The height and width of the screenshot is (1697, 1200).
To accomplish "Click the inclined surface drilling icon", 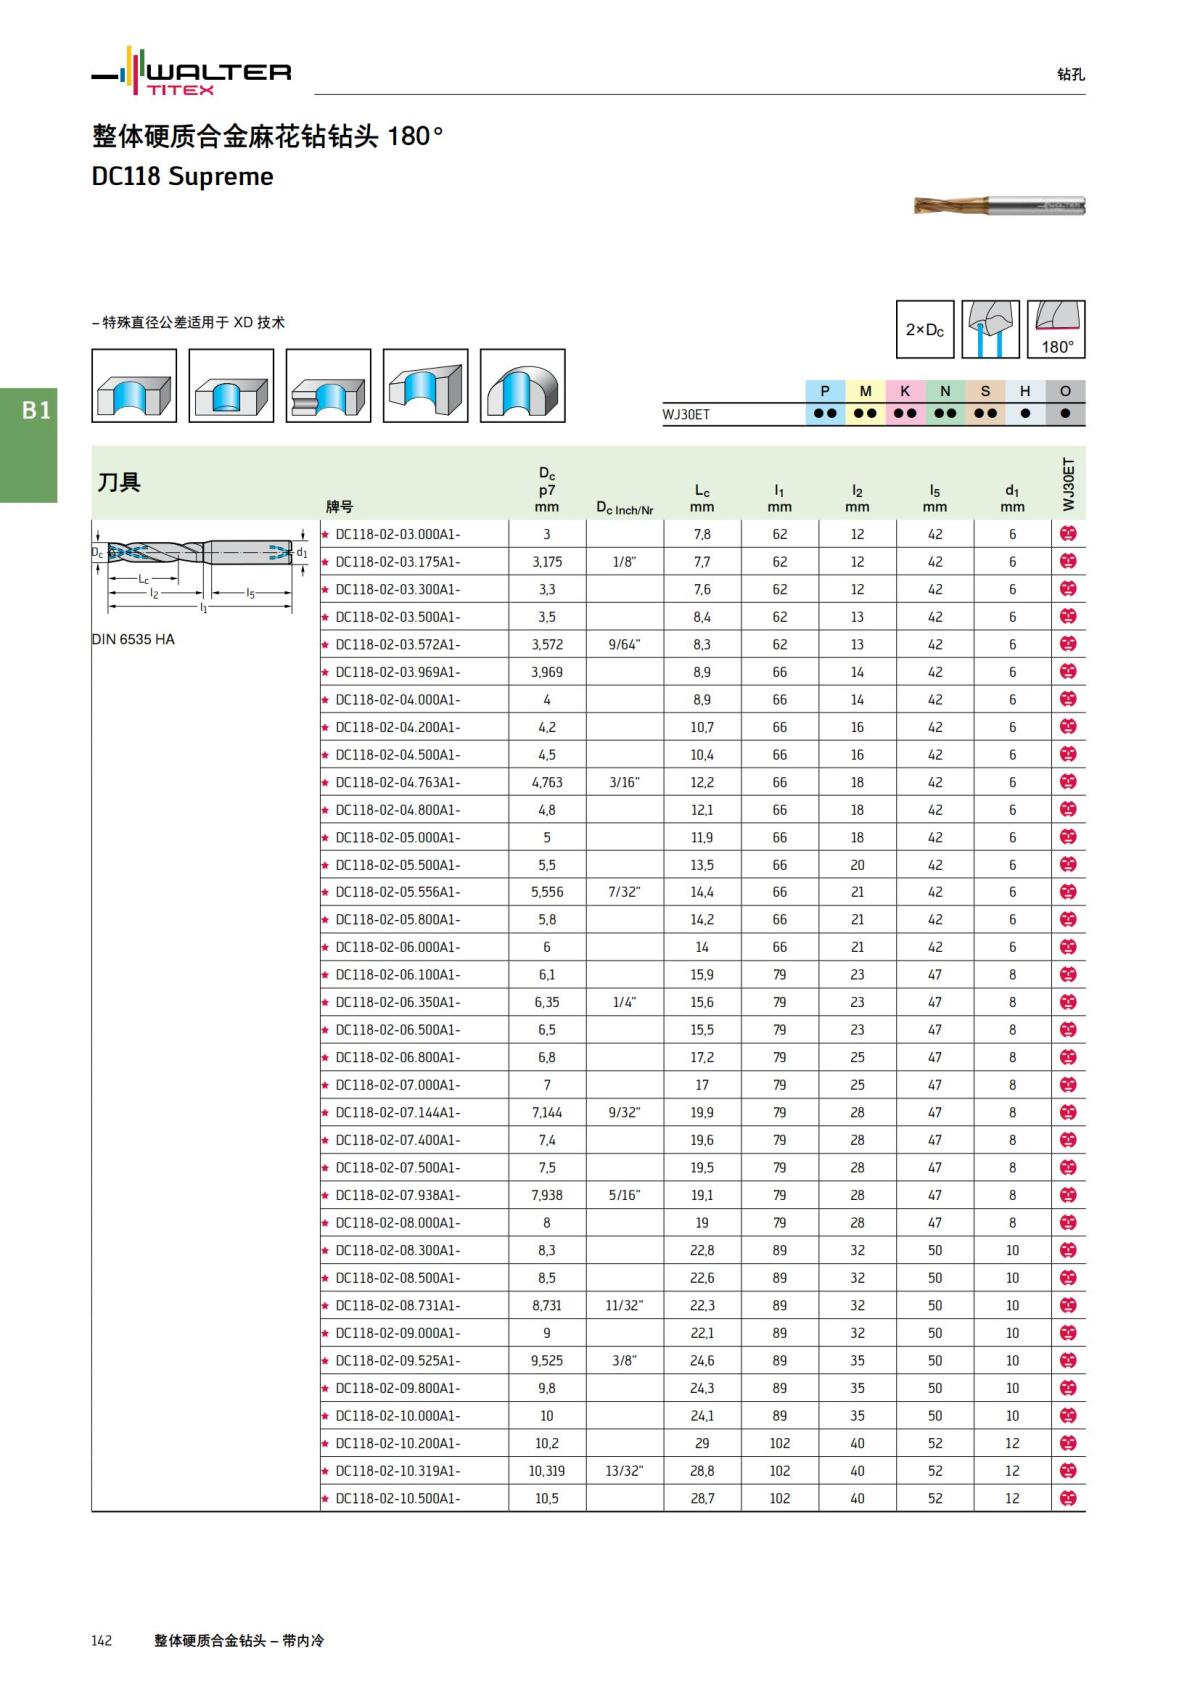I will [425, 386].
